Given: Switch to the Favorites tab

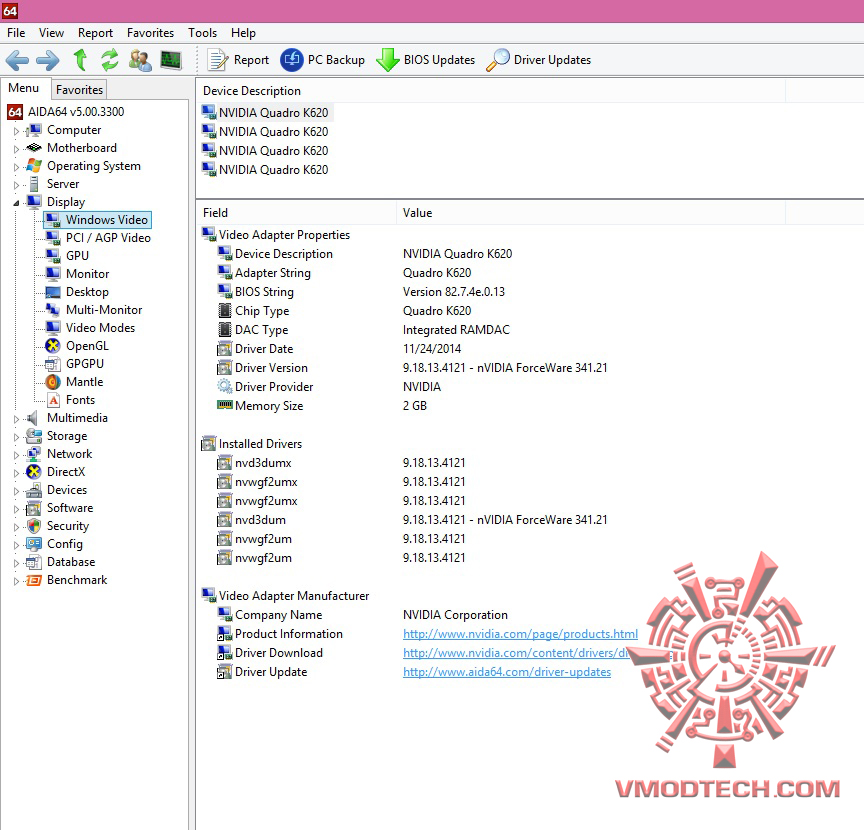Looking at the screenshot, I should click(x=79, y=90).
